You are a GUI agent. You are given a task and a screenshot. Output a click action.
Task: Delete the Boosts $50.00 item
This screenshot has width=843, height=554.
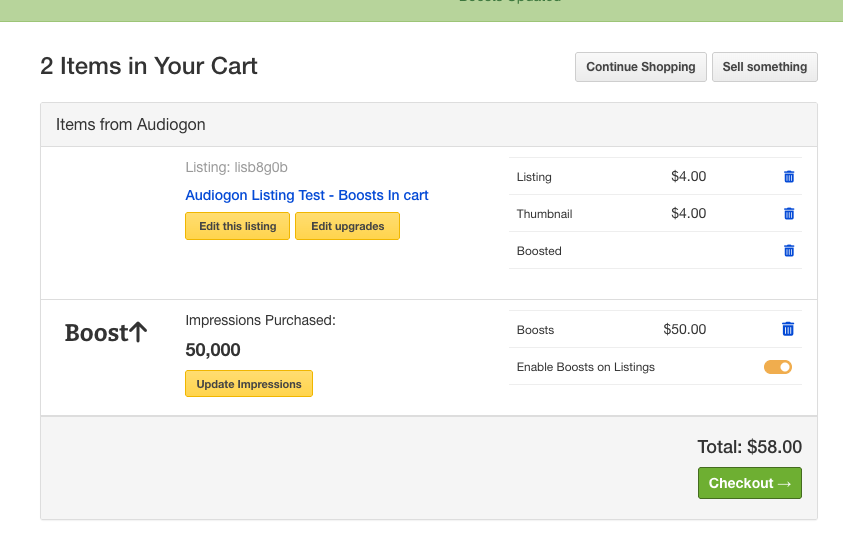[788, 329]
